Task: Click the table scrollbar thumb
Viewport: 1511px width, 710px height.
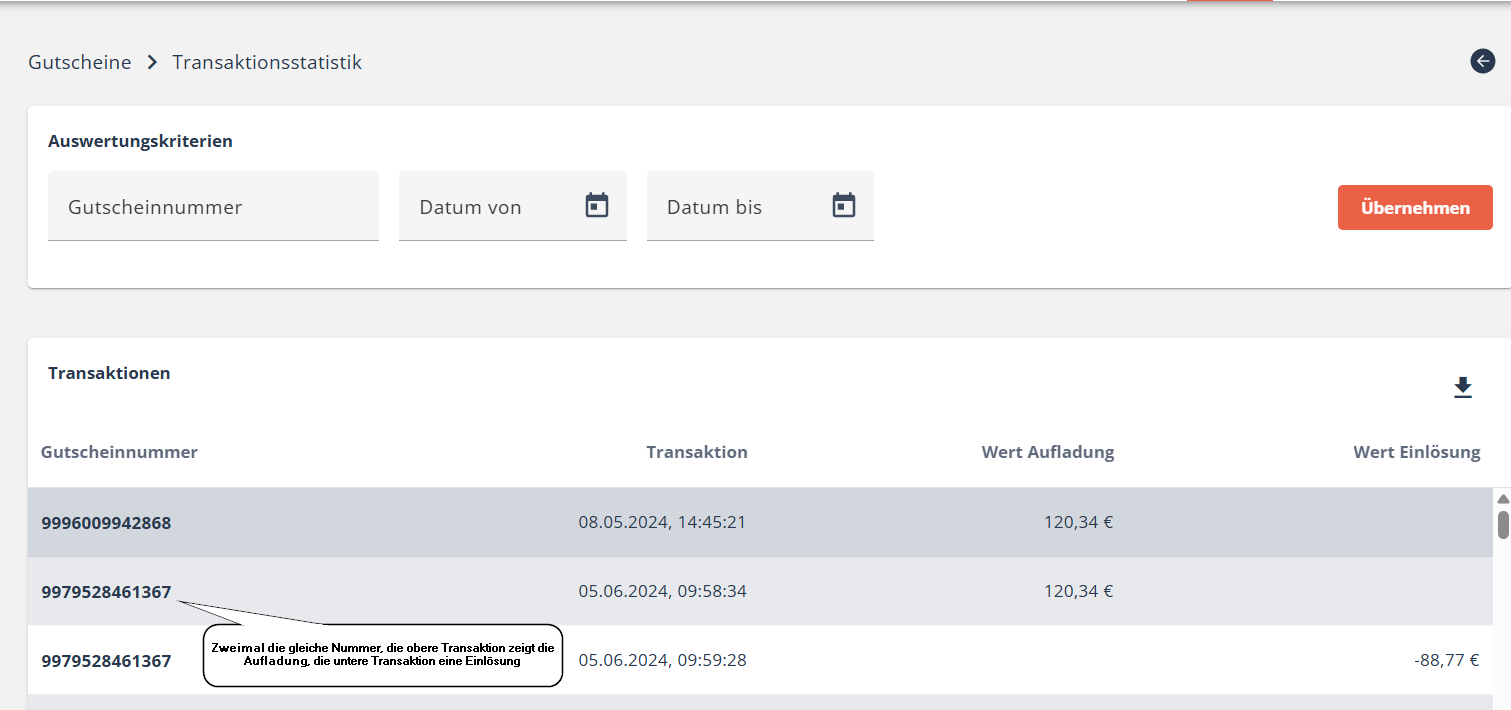Action: 1503,524
